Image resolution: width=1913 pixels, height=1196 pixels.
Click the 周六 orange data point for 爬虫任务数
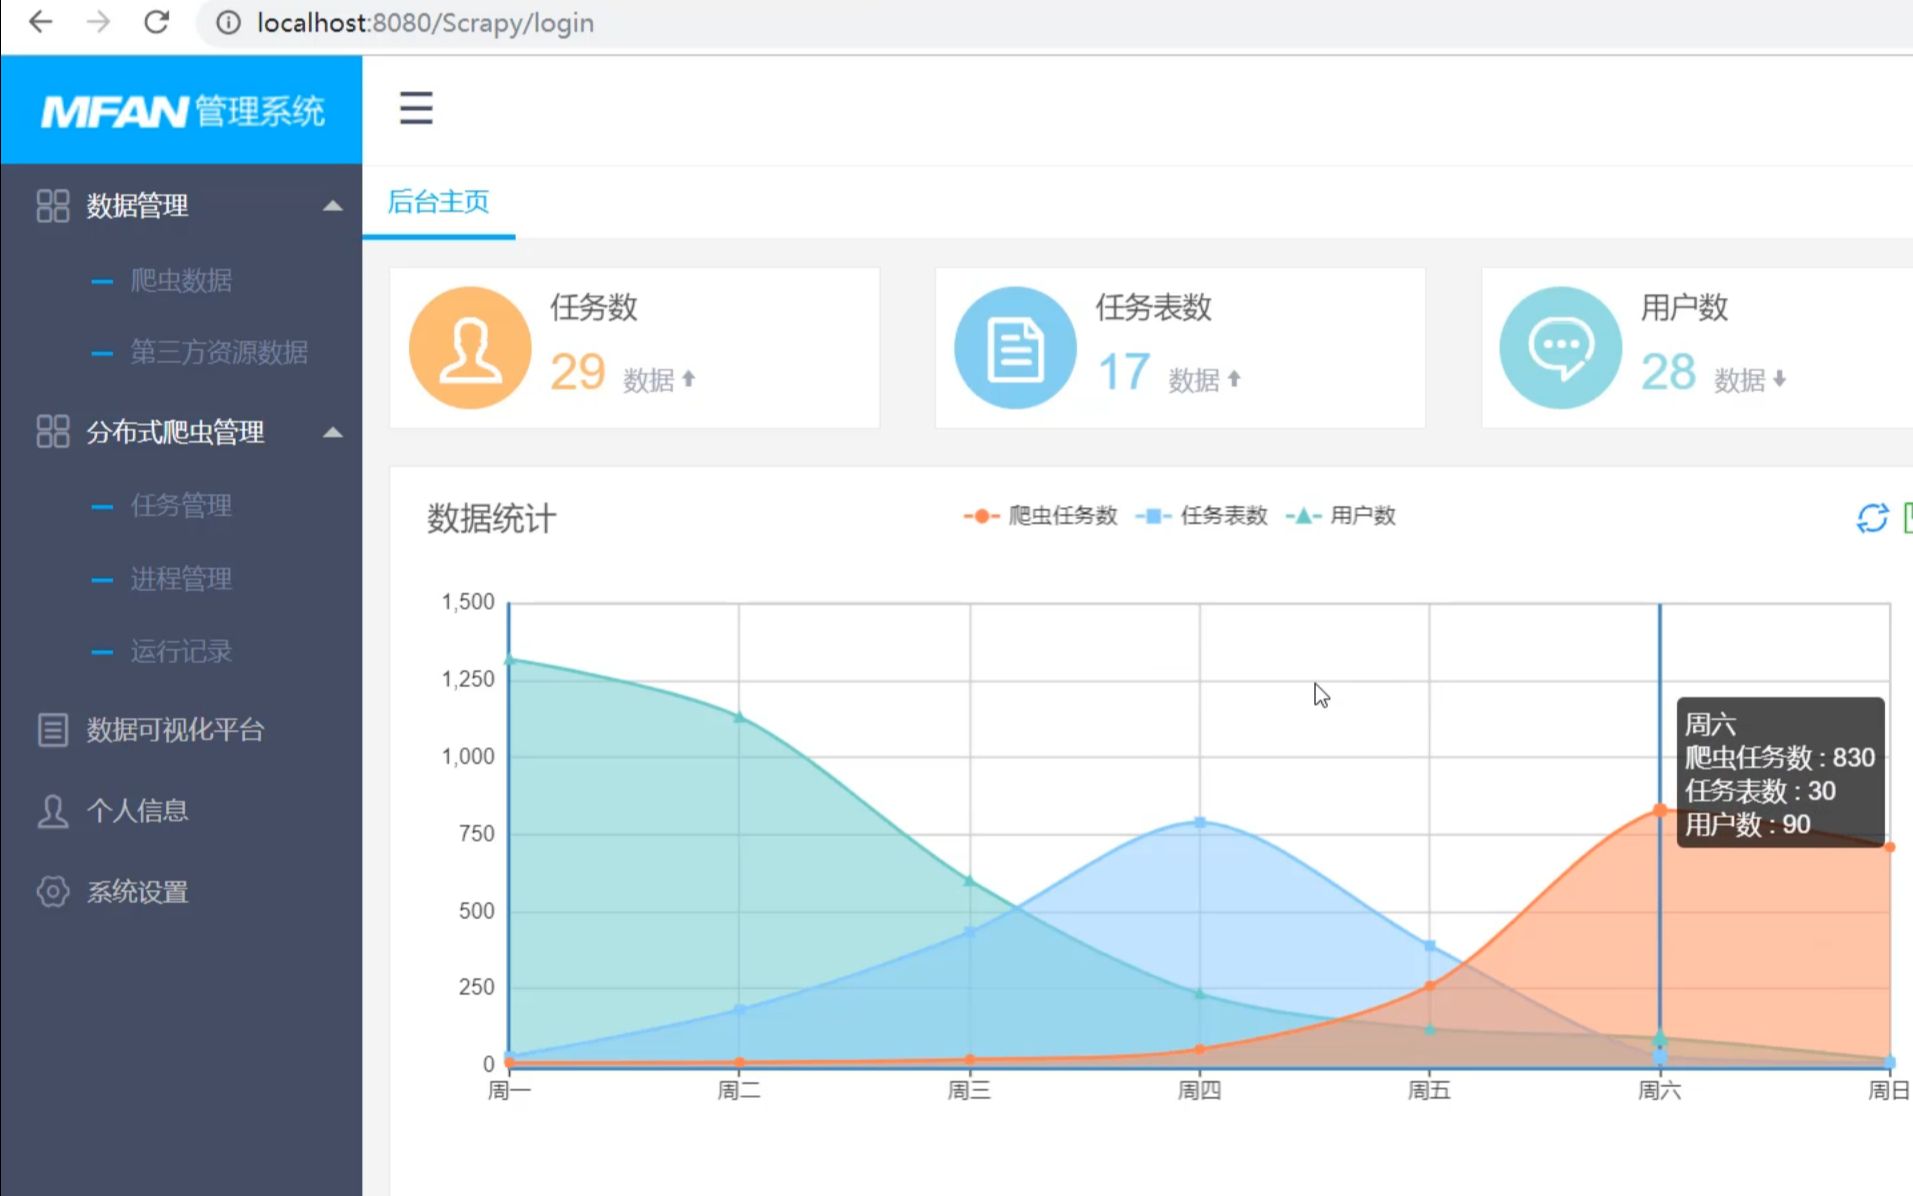(1660, 810)
